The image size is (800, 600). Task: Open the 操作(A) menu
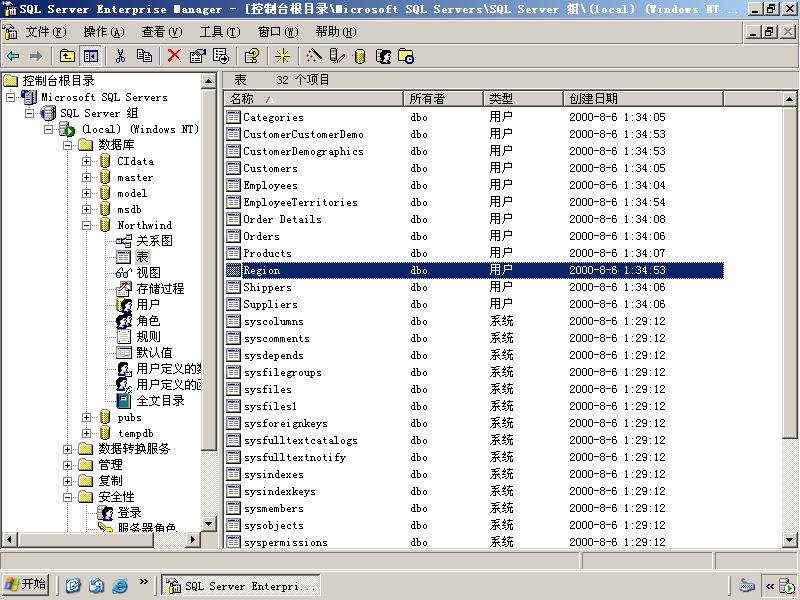[104, 32]
